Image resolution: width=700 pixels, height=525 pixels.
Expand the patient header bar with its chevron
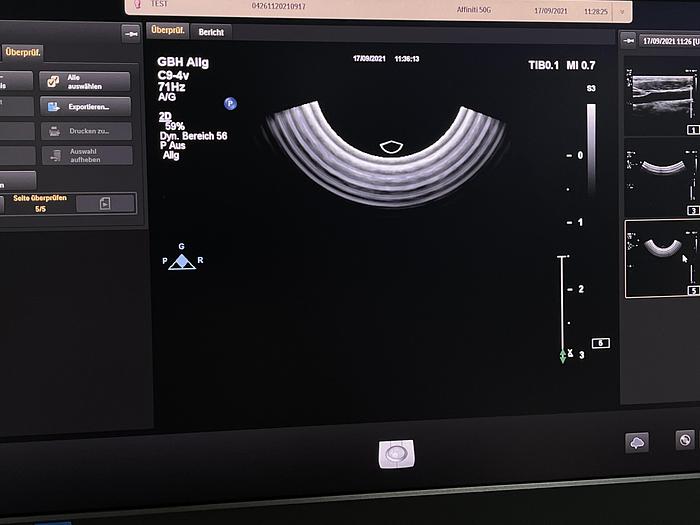coord(622,12)
